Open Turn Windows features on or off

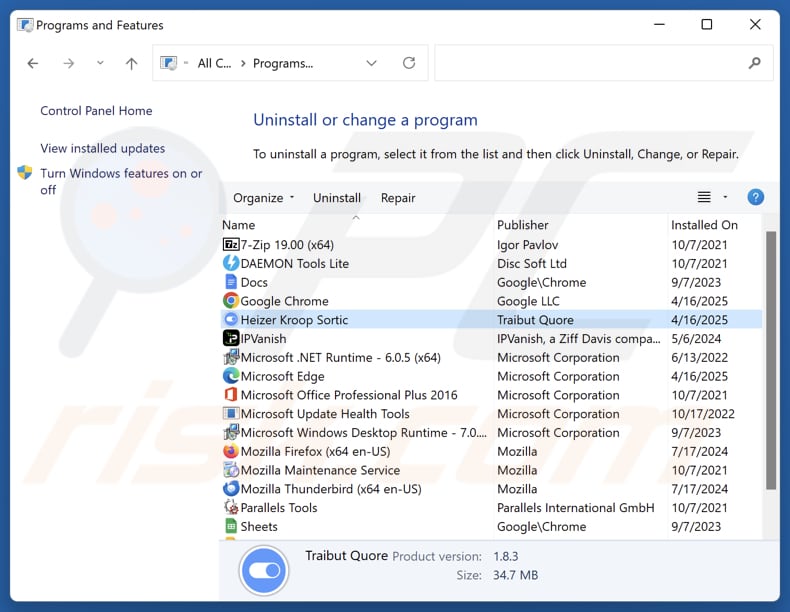click(121, 181)
